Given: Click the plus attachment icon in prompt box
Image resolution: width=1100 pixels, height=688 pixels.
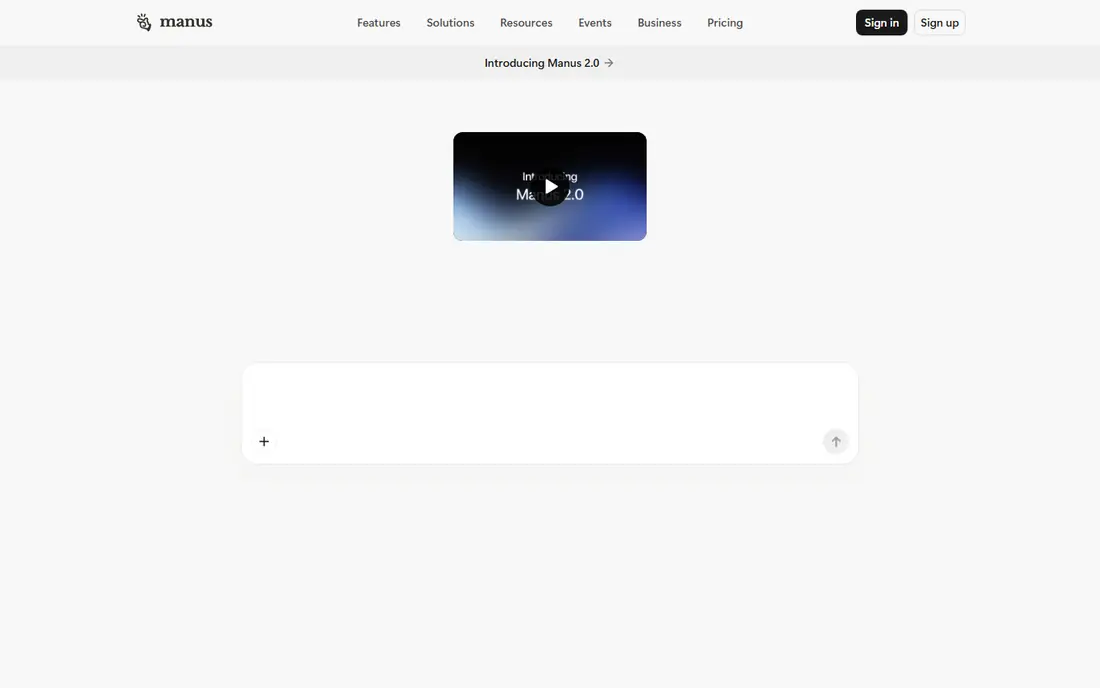Looking at the screenshot, I should pos(264,441).
